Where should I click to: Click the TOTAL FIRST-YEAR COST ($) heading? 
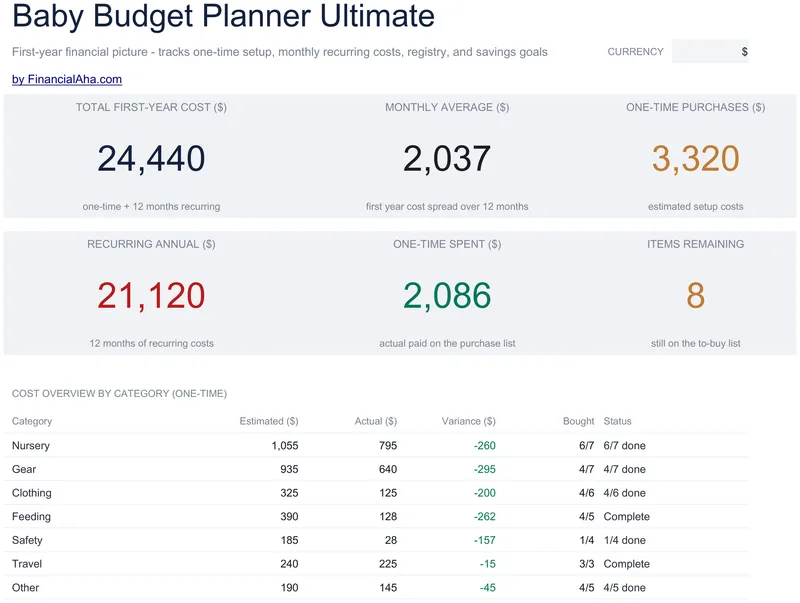click(152, 107)
